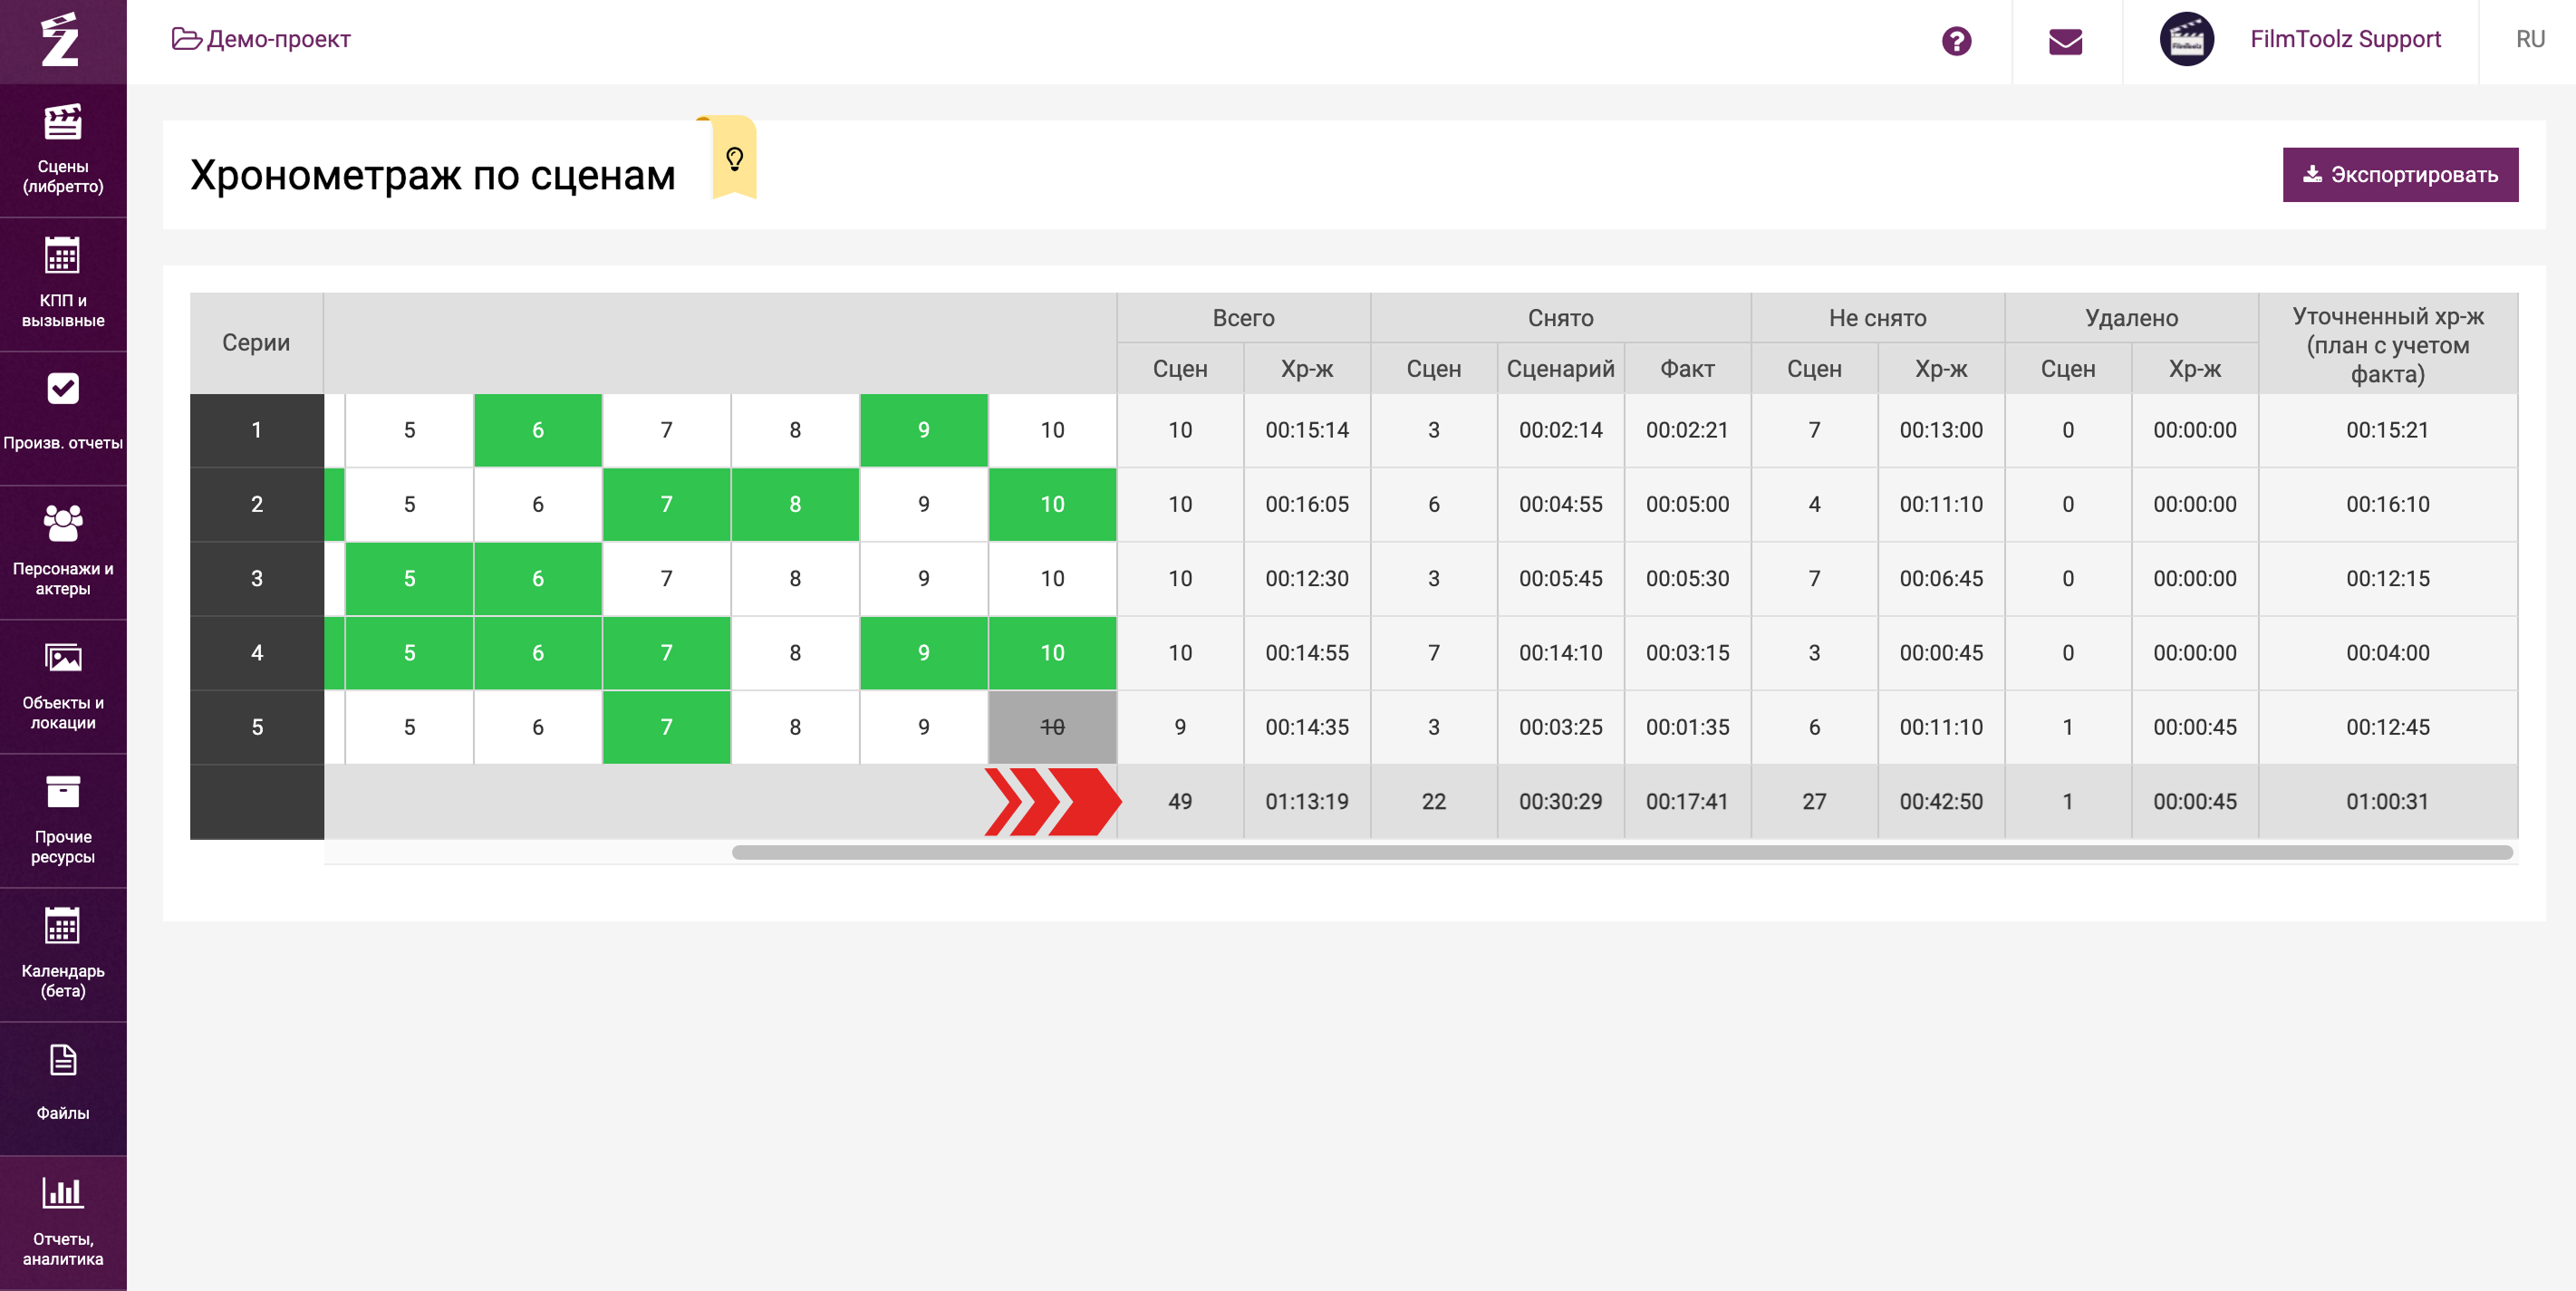Open Произв. отчеты checkmark section
The width and height of the screenshot is (2576, 1291).
62,412
